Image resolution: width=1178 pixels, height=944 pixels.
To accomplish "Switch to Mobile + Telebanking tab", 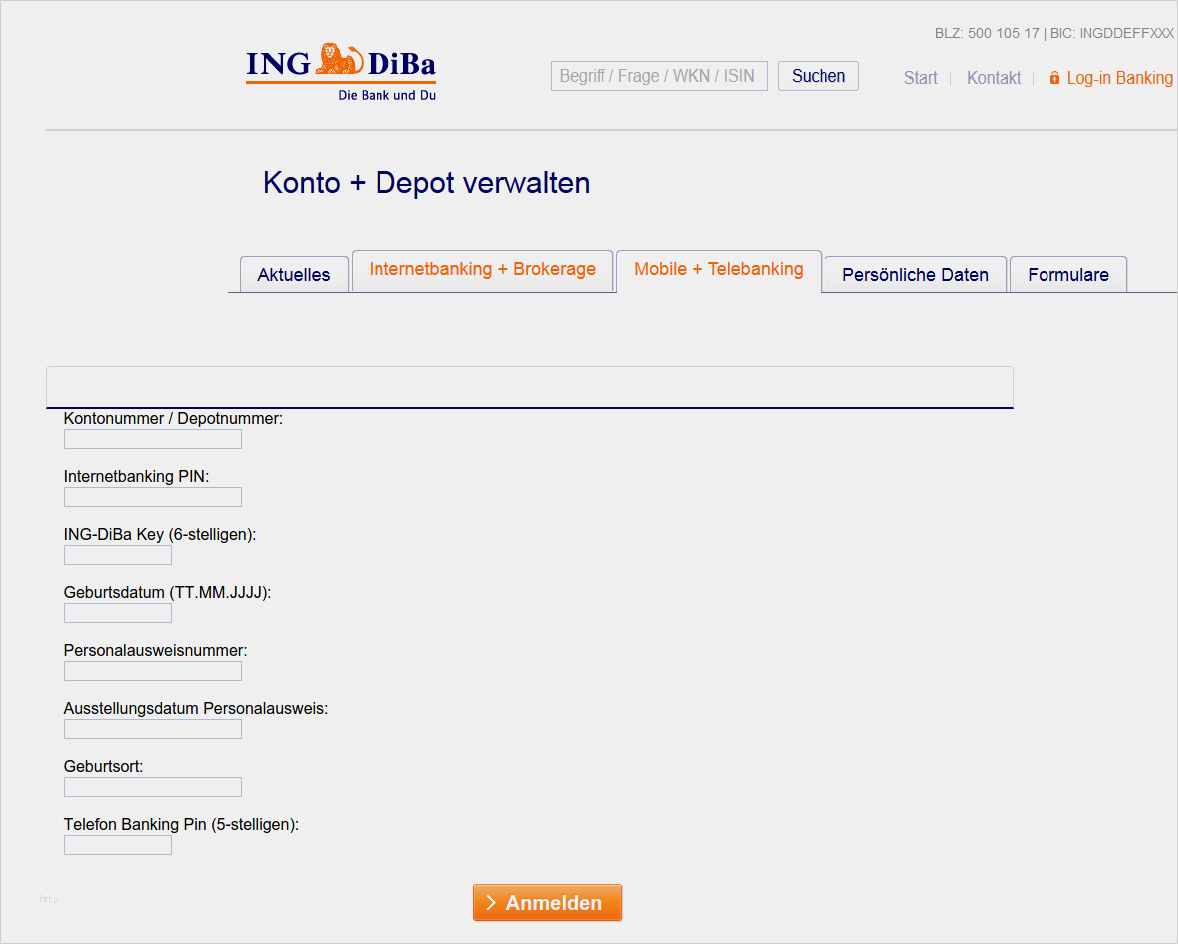I will pos(718,270).
